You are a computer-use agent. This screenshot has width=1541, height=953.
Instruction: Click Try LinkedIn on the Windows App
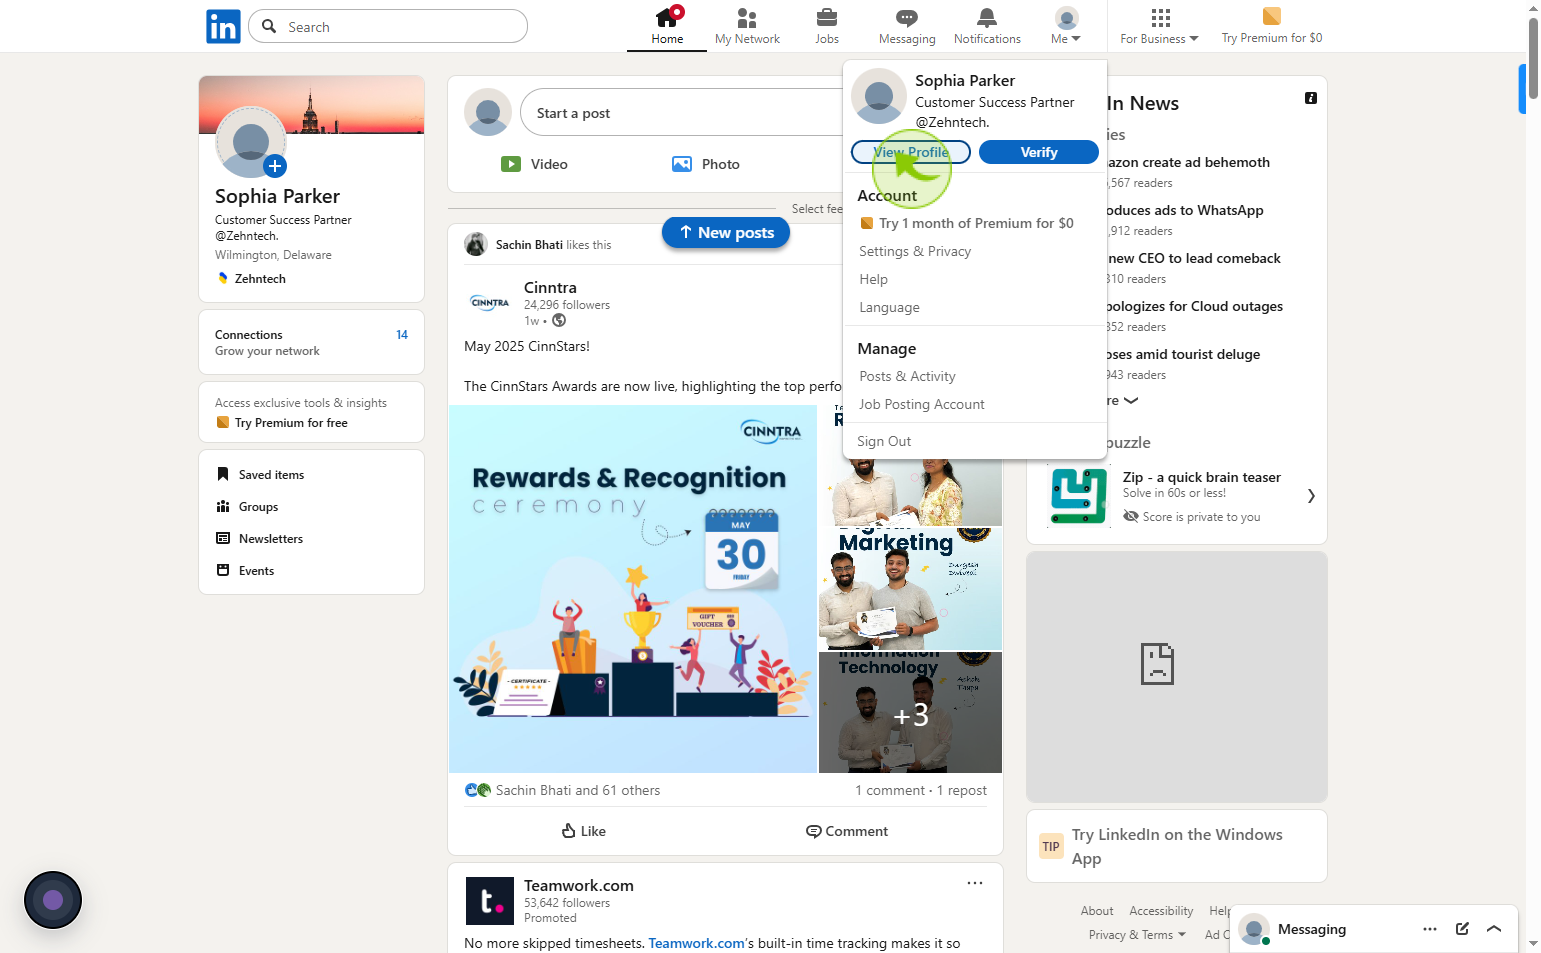1177,846
